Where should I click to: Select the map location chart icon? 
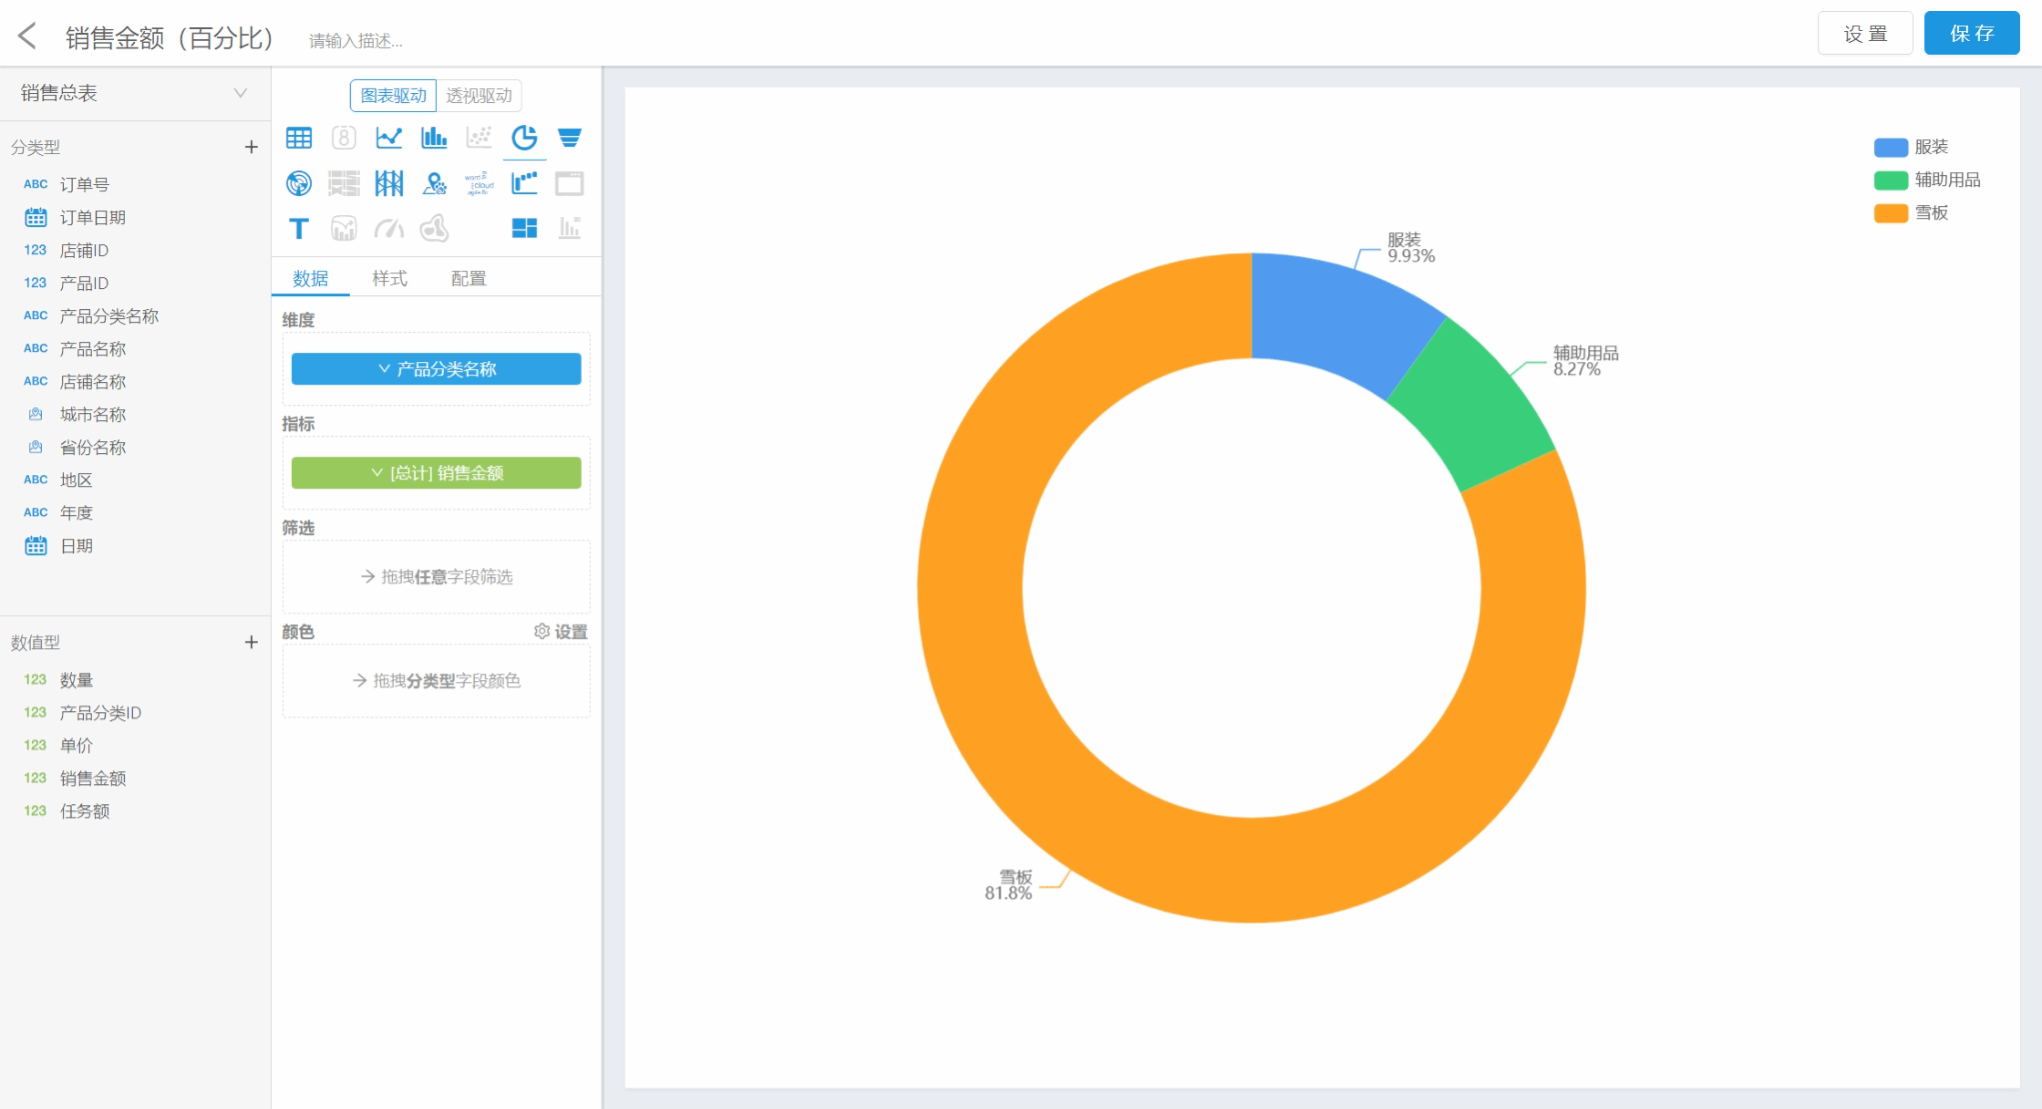pyautogui.click(x=433, y=183)
